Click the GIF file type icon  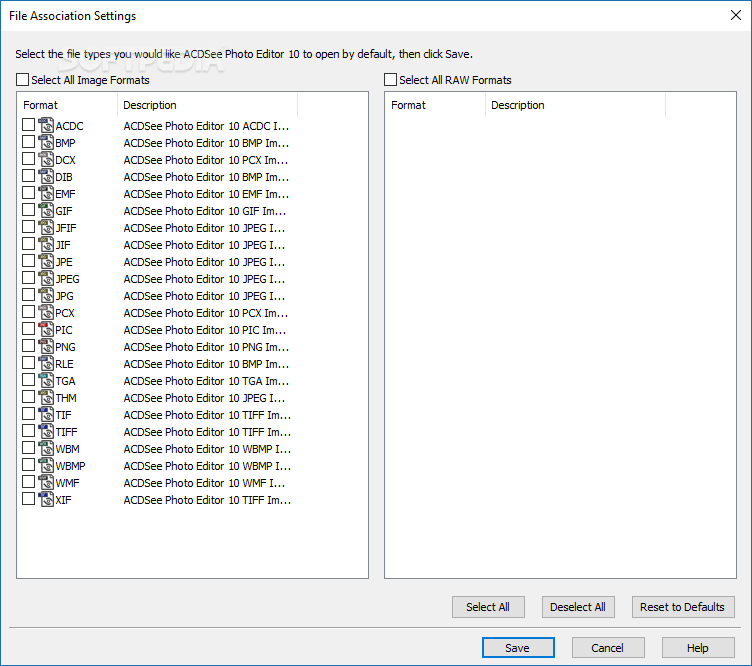click(46, 210)
